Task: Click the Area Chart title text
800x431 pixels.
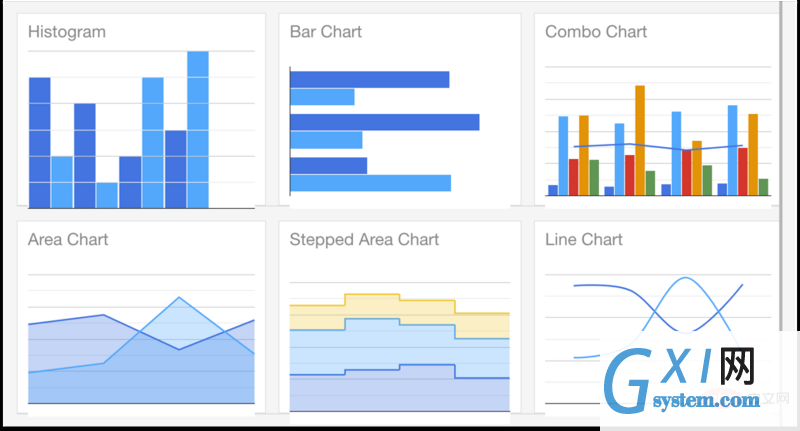Action: pos(68,240)
